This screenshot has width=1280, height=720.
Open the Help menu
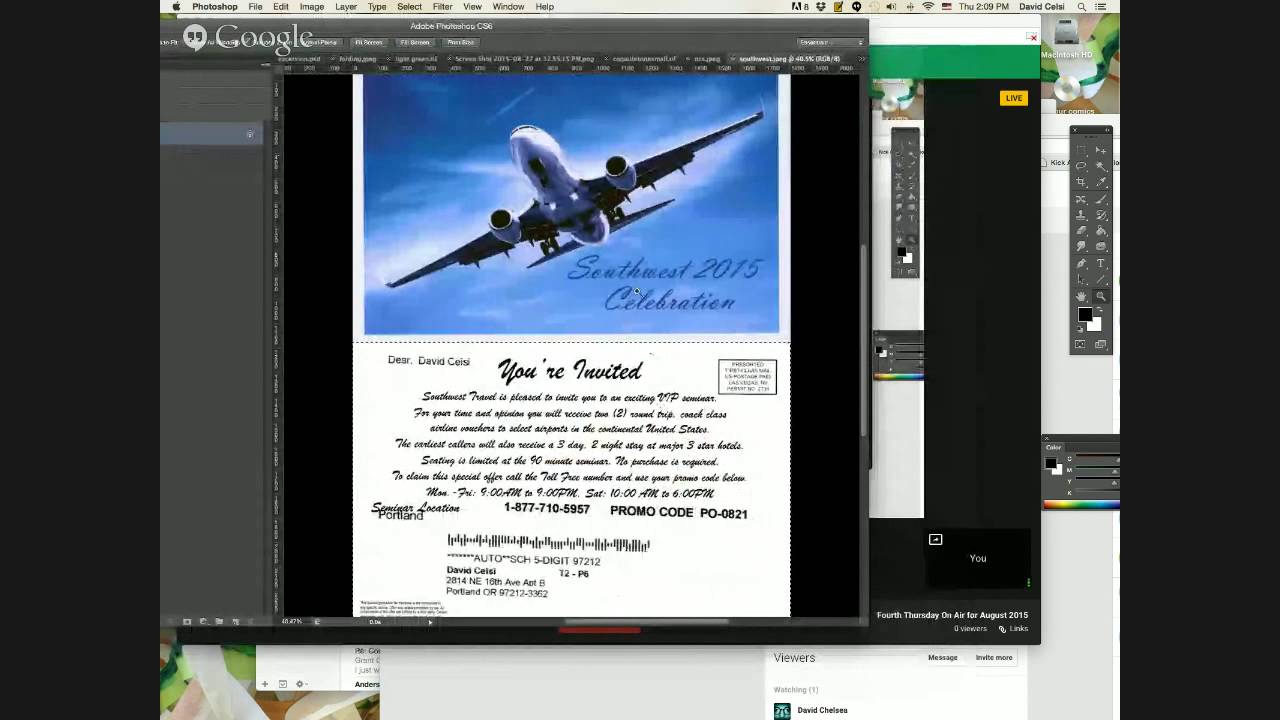tap(544, 7)
